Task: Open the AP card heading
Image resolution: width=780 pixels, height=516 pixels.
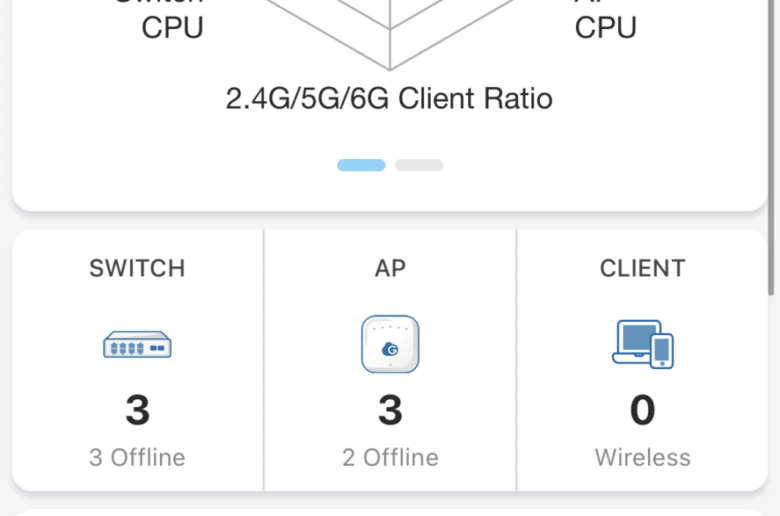Action: click(x=390, y=268)
